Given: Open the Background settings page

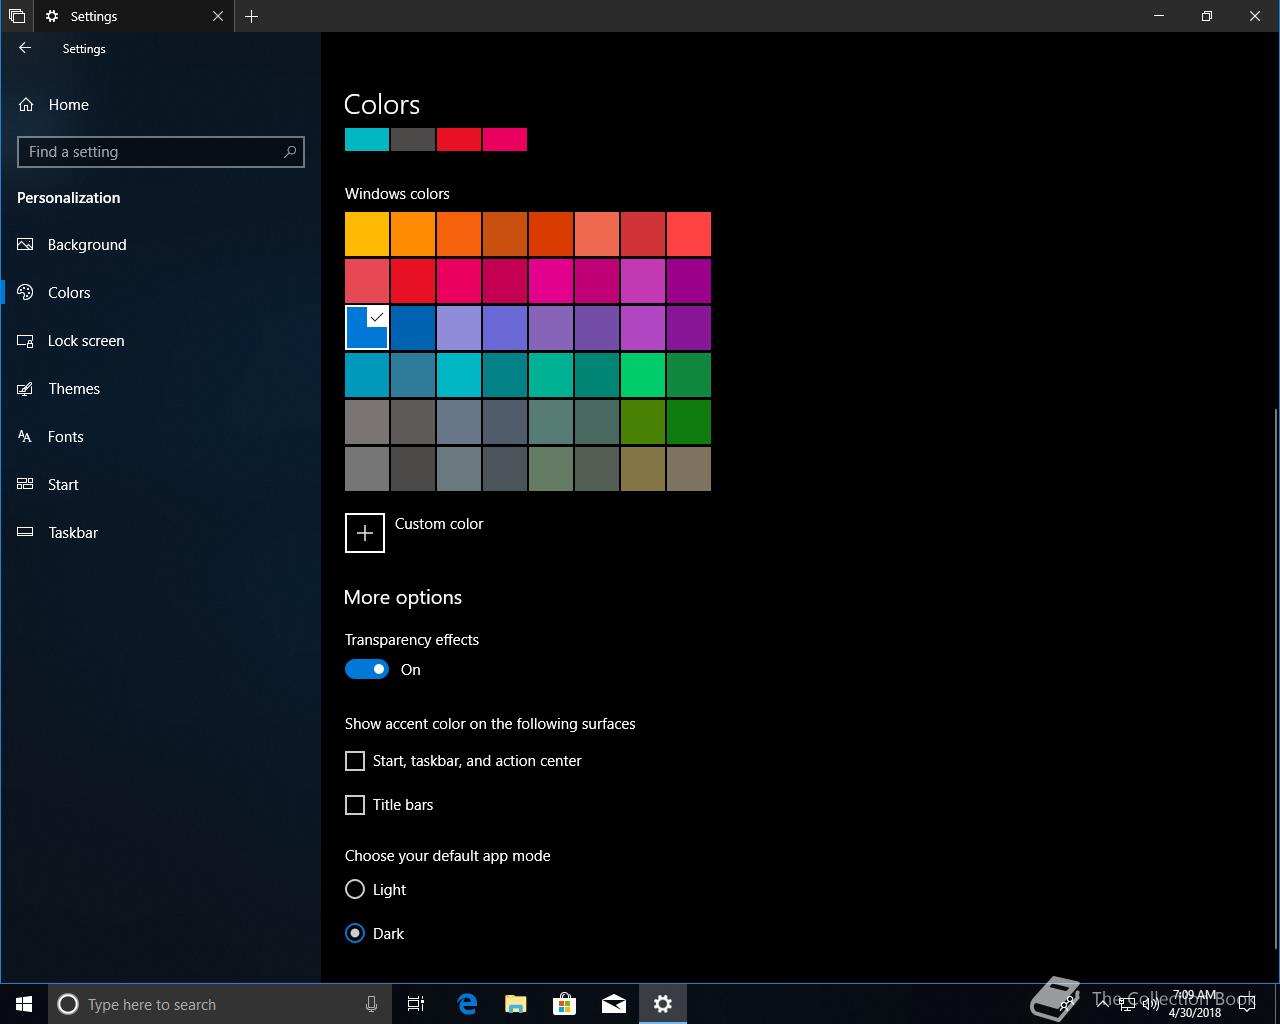Looking at the screenshot, I should [87, 245].
